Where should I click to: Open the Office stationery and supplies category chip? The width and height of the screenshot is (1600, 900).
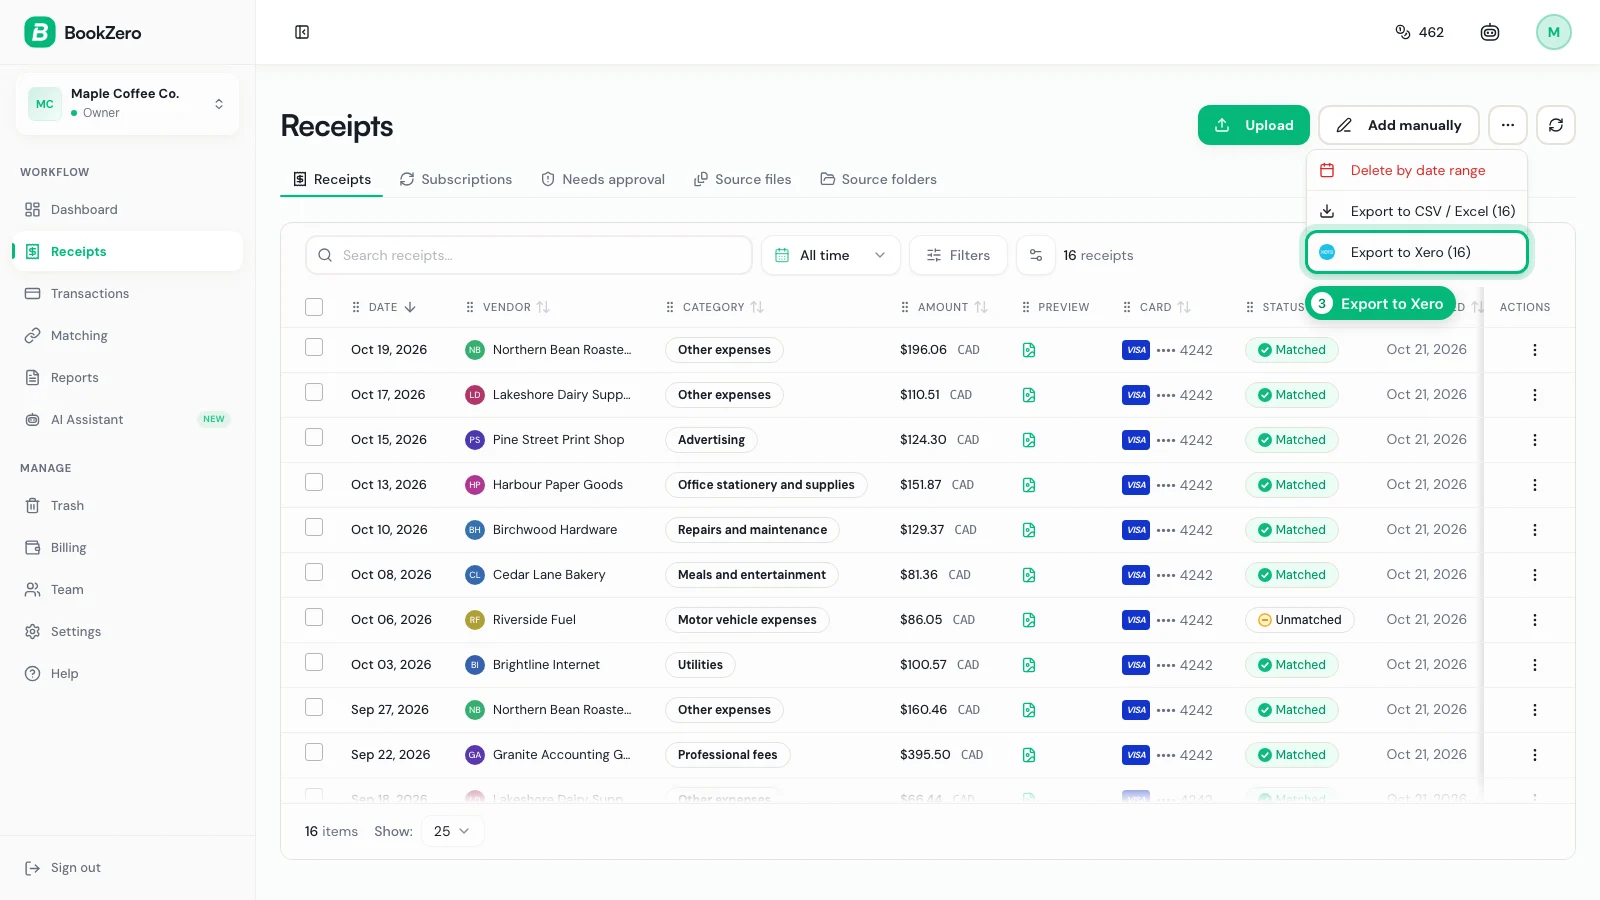click(x=766, y=485)
